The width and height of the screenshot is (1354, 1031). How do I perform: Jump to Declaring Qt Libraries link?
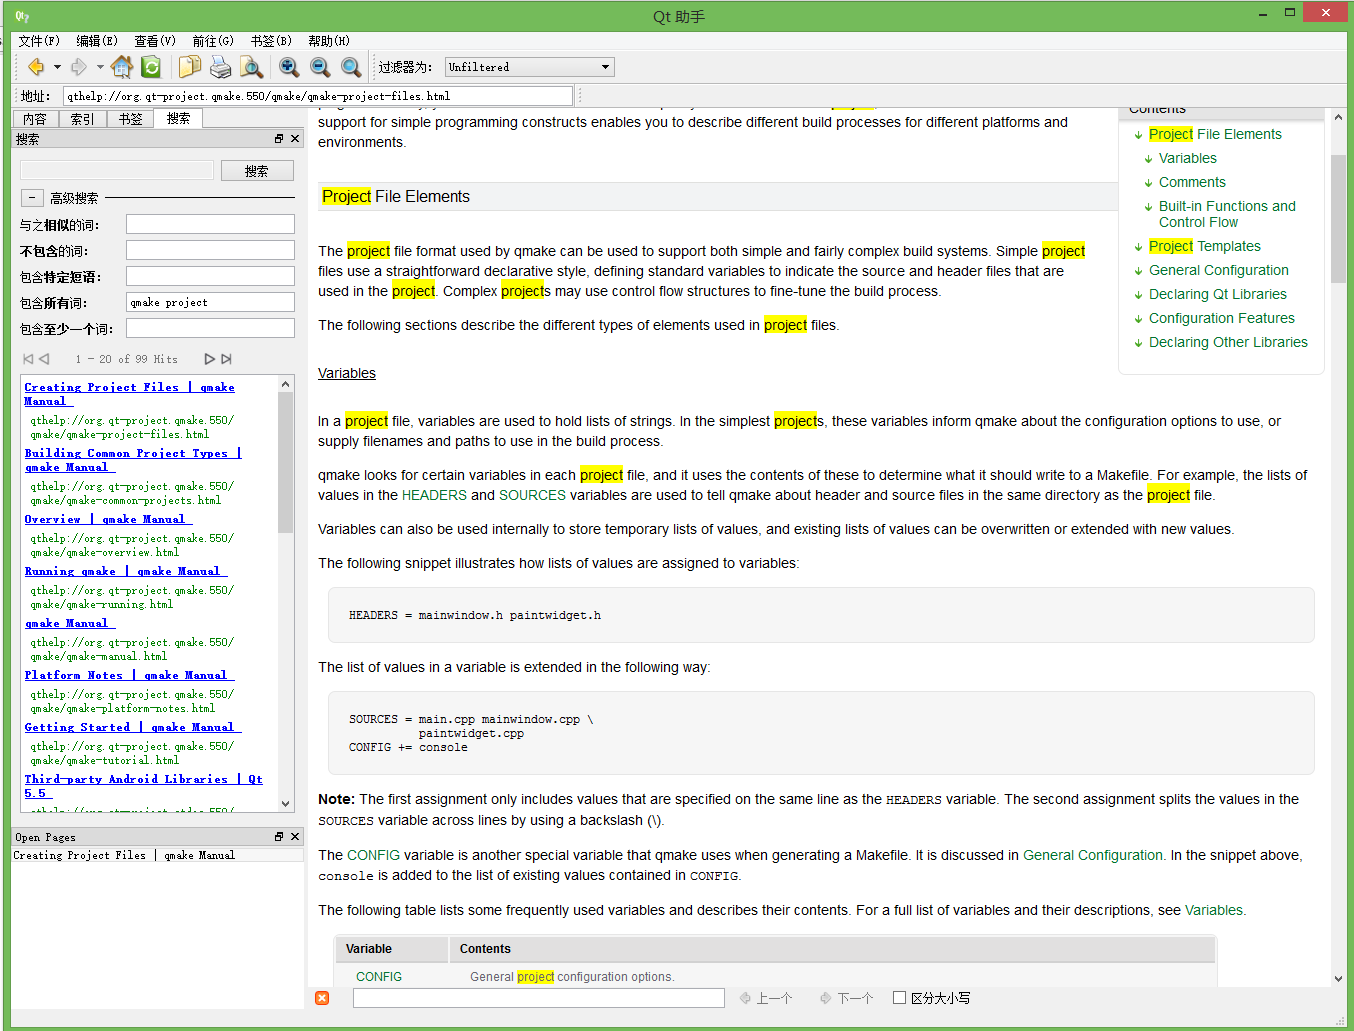tap(1217, 294)
